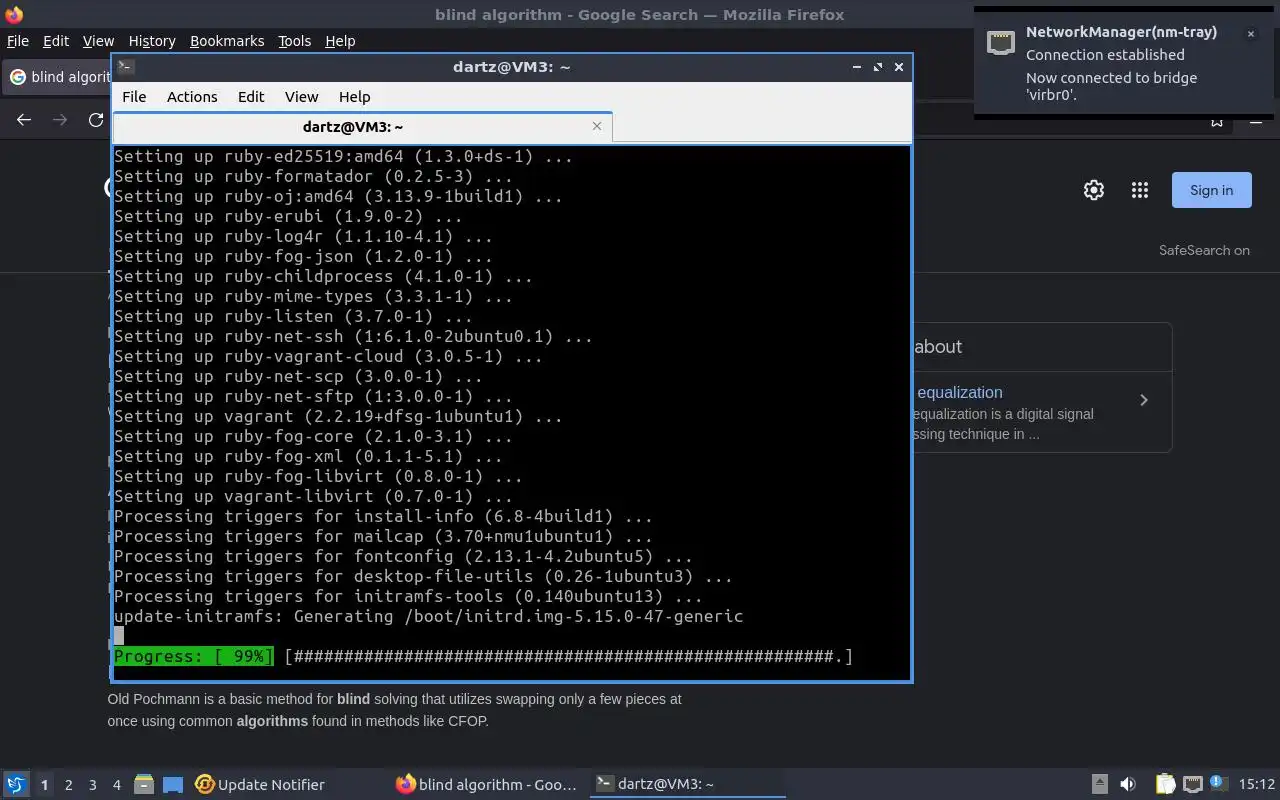
Task: Switch to workspace 3 in taskbar
Action: [93, 785]
